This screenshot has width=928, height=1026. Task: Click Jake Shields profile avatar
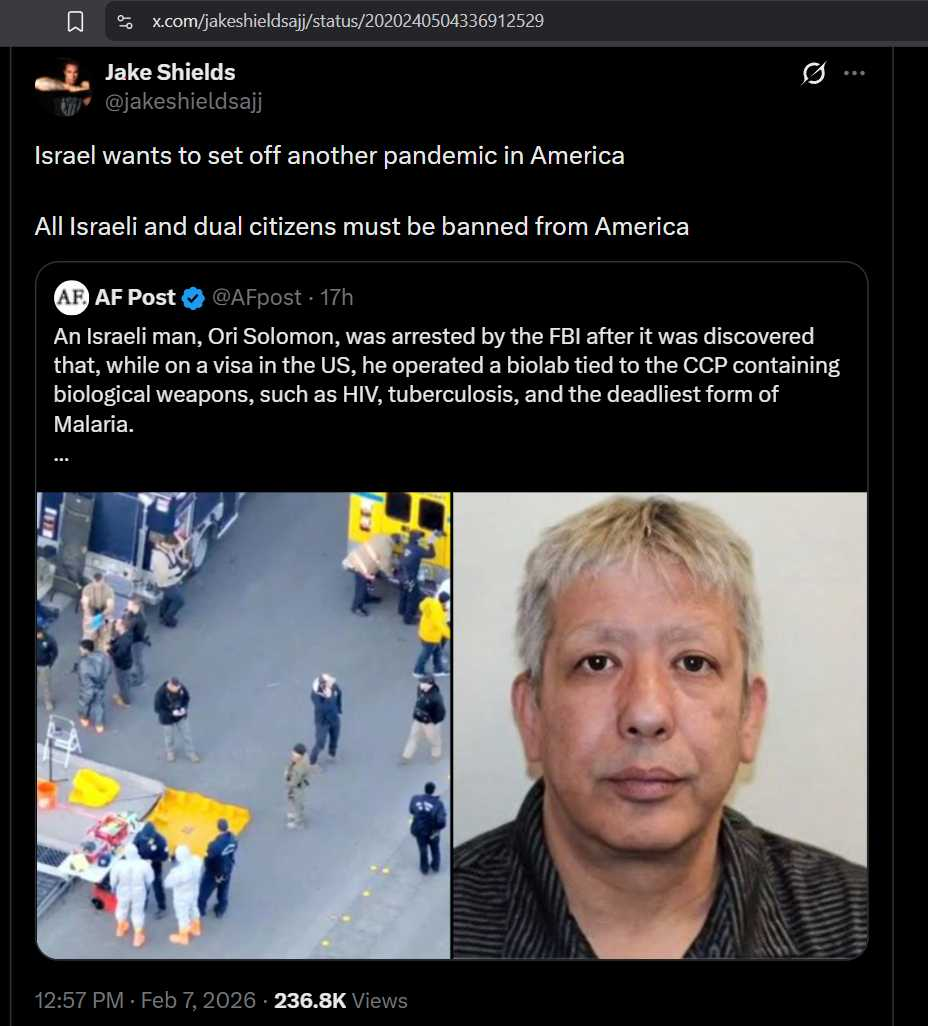[63, 87]
